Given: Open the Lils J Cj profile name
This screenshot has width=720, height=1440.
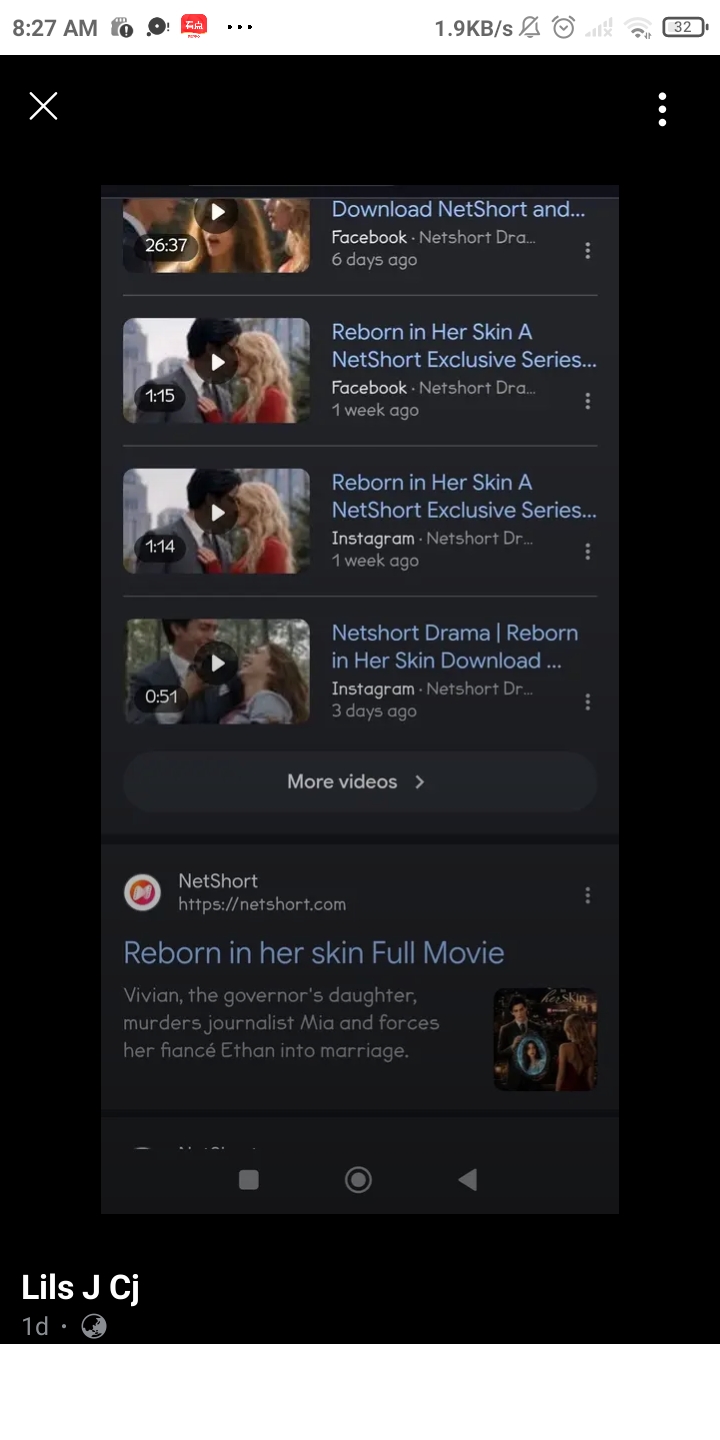Looking at the screenshot, I should [x=80, y=1288].
